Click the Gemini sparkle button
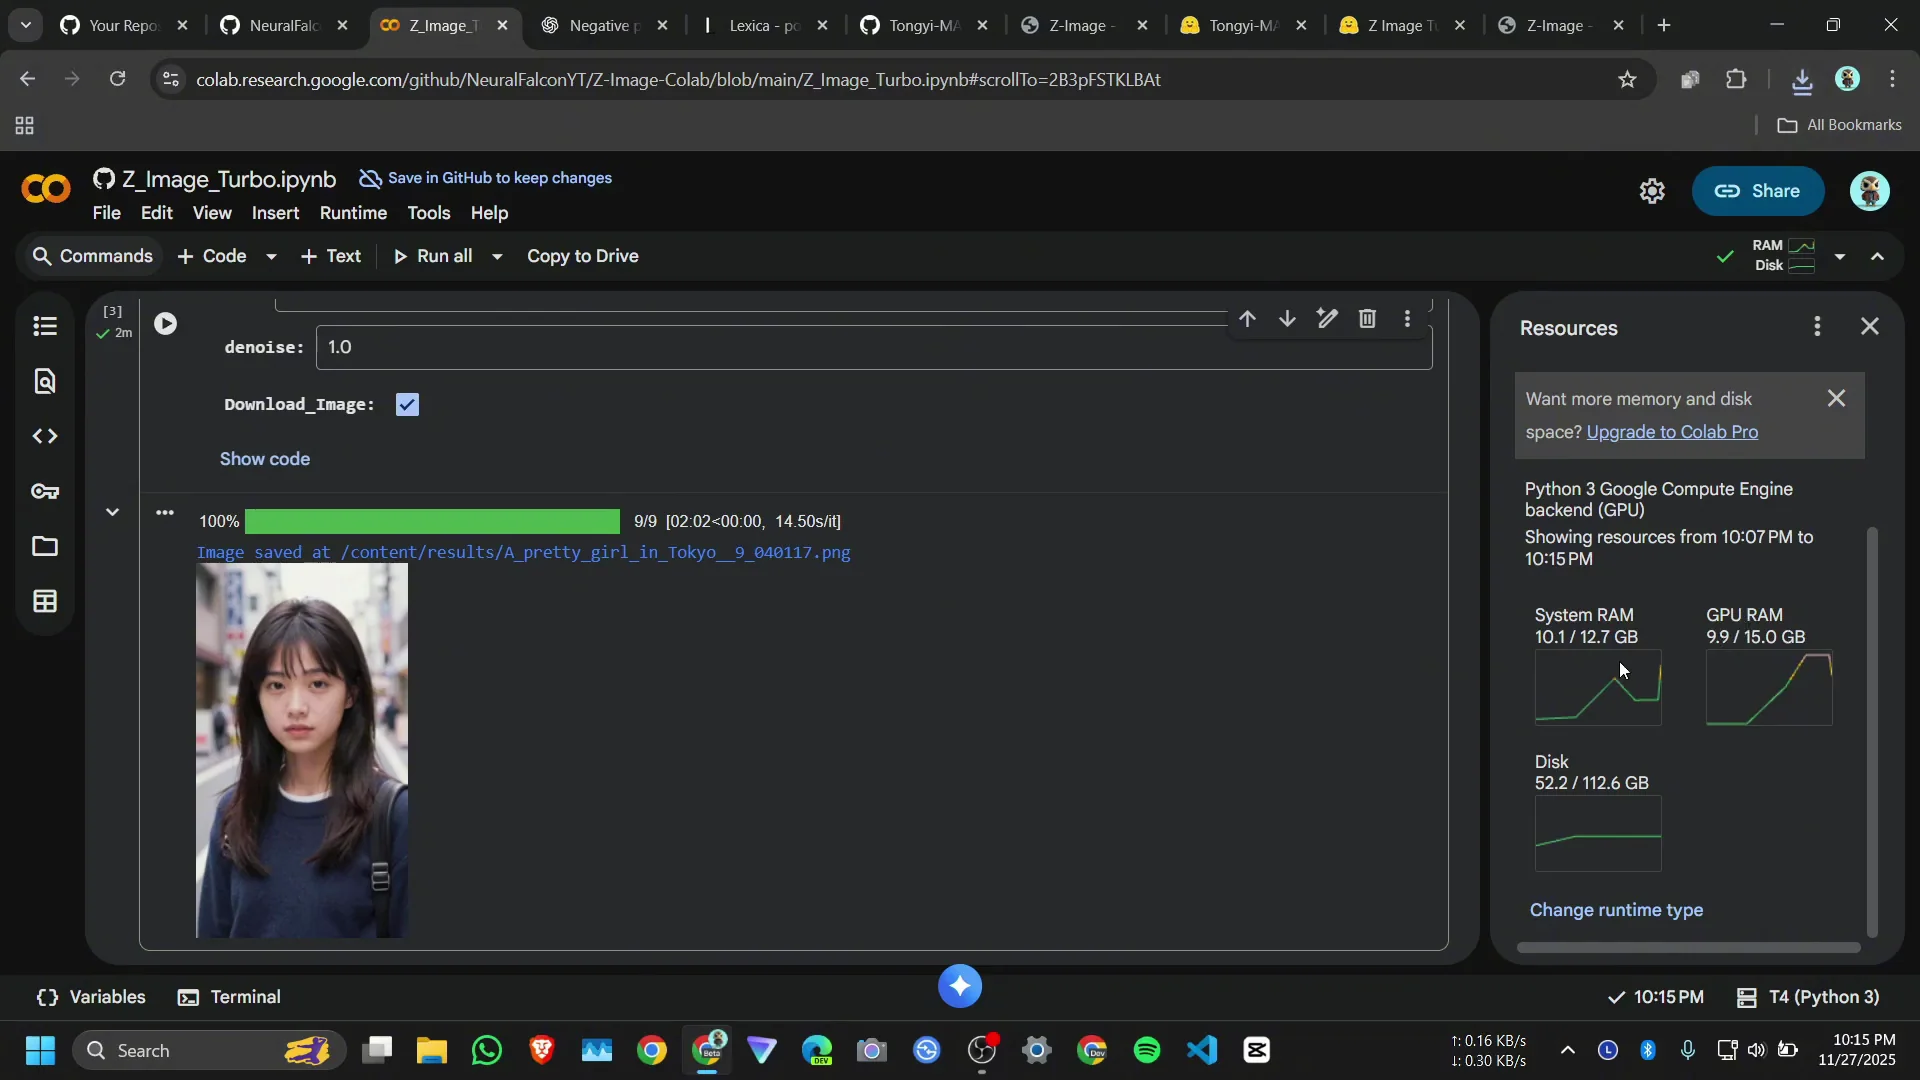The image size is (1920, 1080). click(x=960, y=987)
